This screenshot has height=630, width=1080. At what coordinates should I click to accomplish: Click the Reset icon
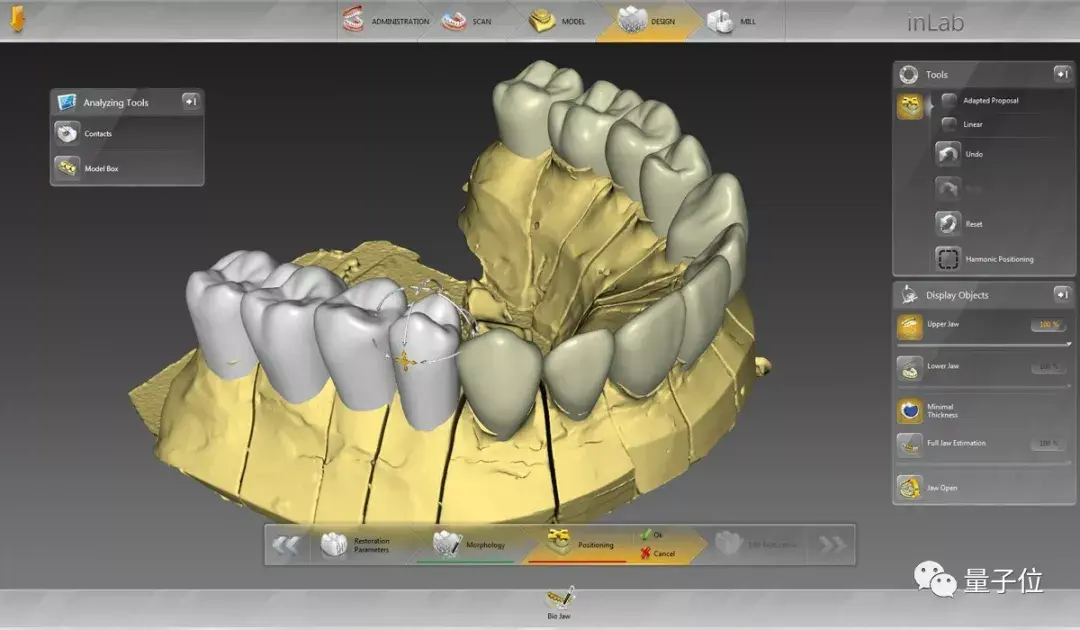click(948, 223)
